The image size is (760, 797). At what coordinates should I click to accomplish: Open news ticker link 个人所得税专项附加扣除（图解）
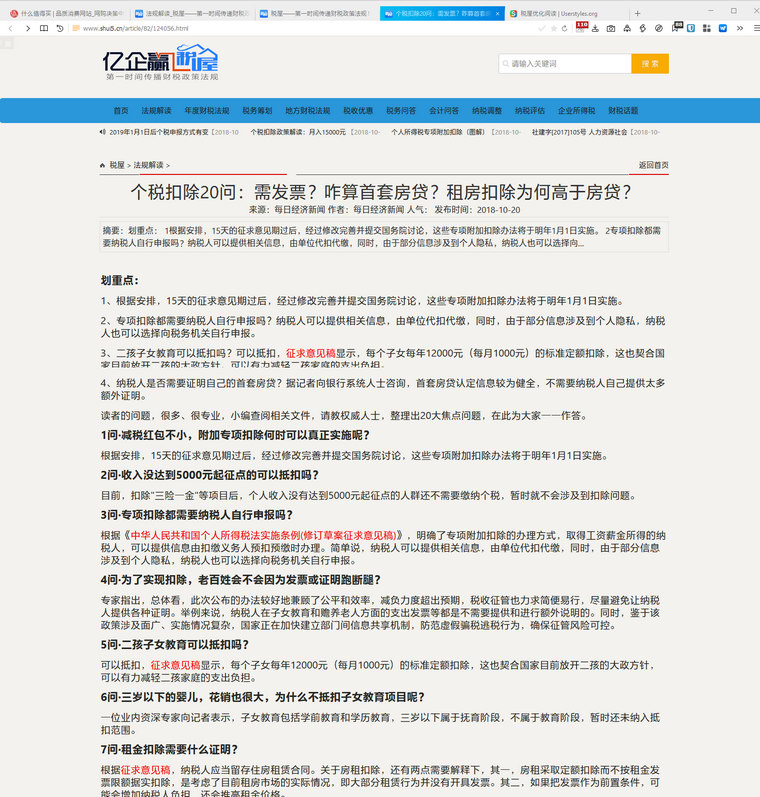(x=438, y=132)
